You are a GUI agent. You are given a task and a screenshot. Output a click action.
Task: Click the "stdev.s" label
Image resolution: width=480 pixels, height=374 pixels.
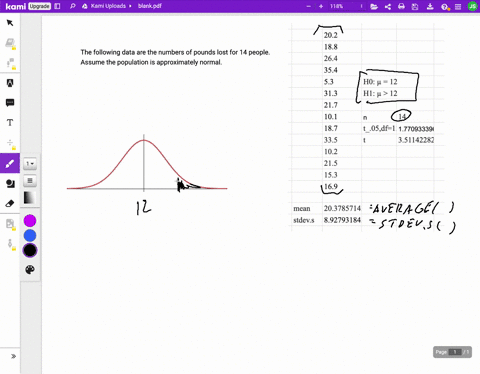tap(304, 220)
